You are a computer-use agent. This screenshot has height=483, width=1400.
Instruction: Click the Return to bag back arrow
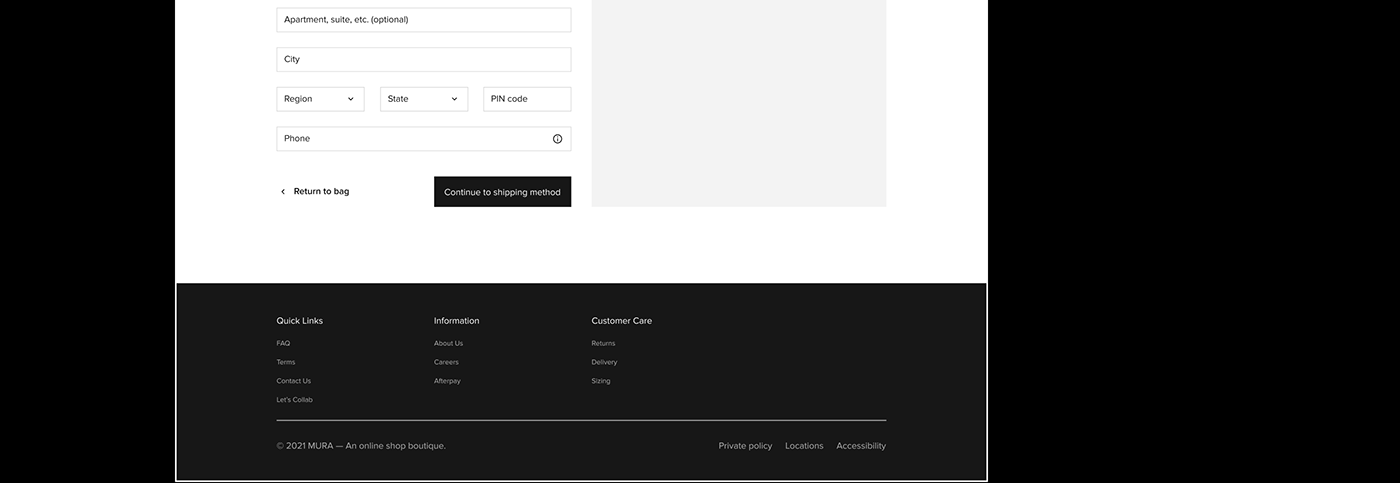pyautogui.click(x=283, y=192)
